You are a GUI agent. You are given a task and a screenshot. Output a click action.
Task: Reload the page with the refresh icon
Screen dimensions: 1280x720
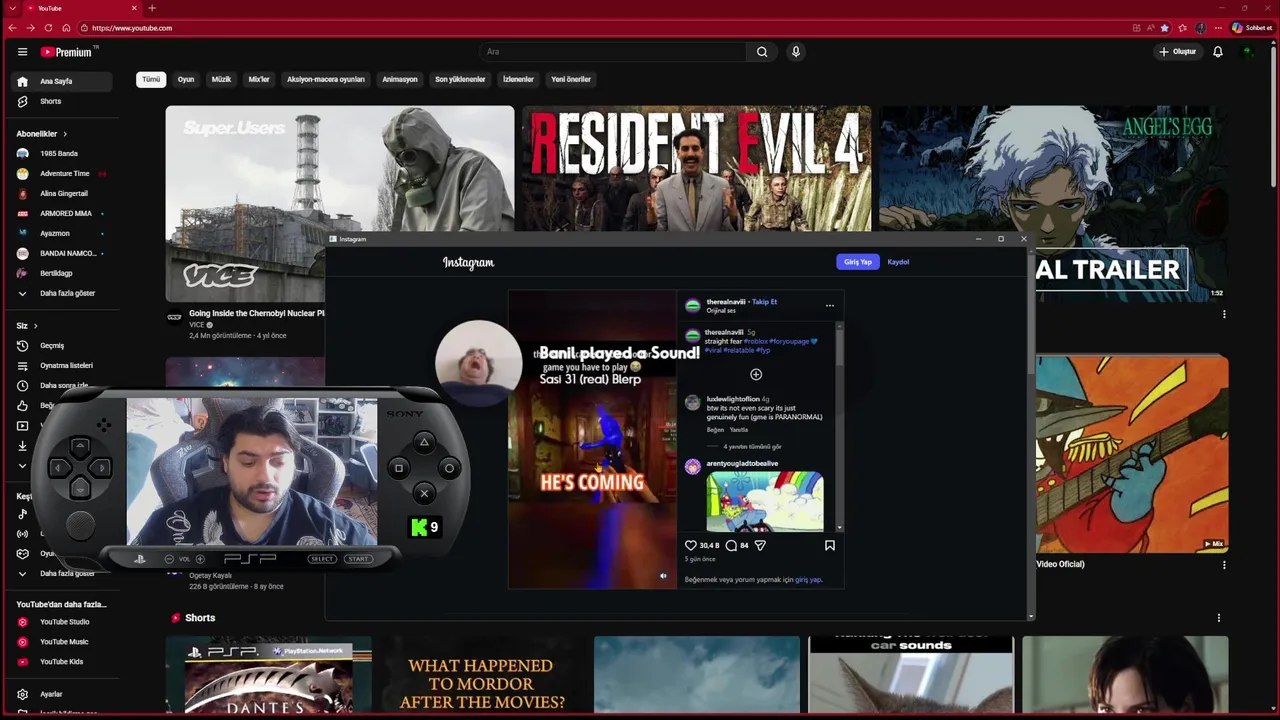pos(48,28)
